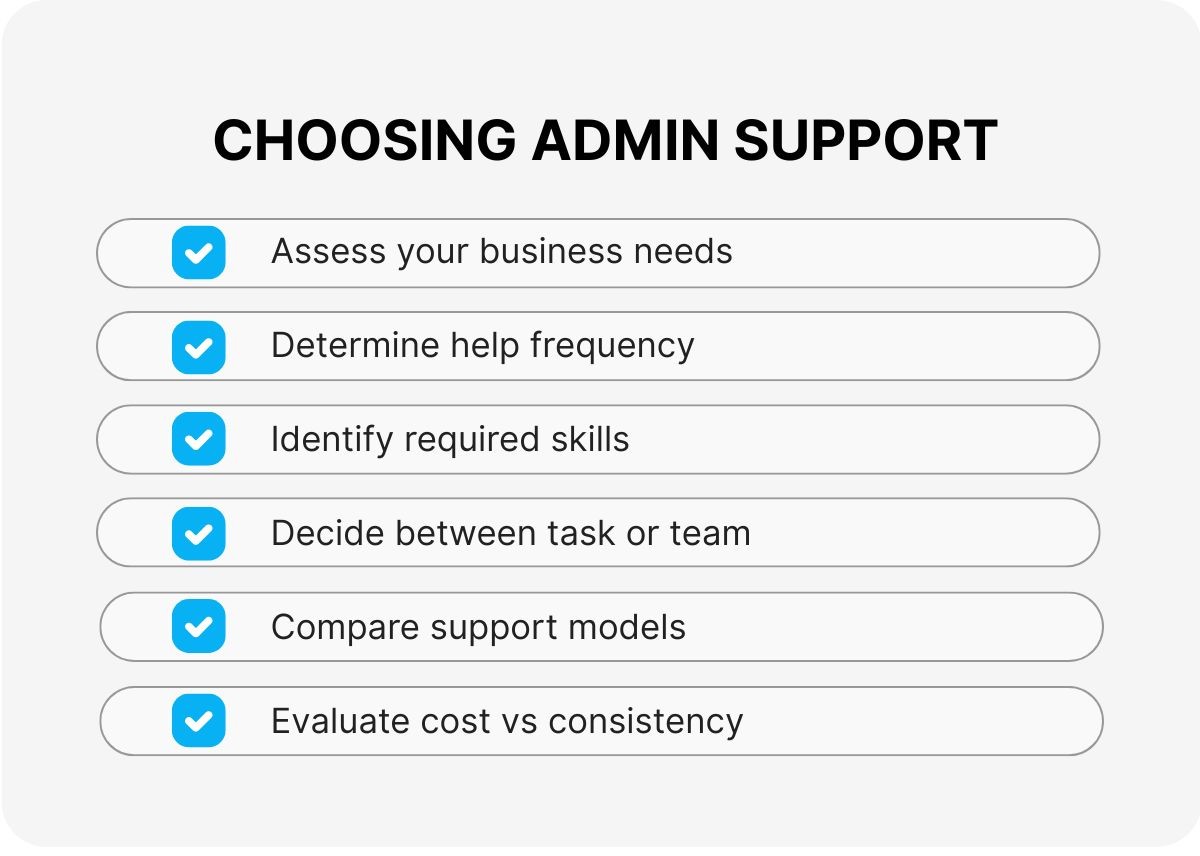Toggle the 'Compare support models' checkbox
The height and width of the screenshot is (856, 1200).
click(198, 627)
